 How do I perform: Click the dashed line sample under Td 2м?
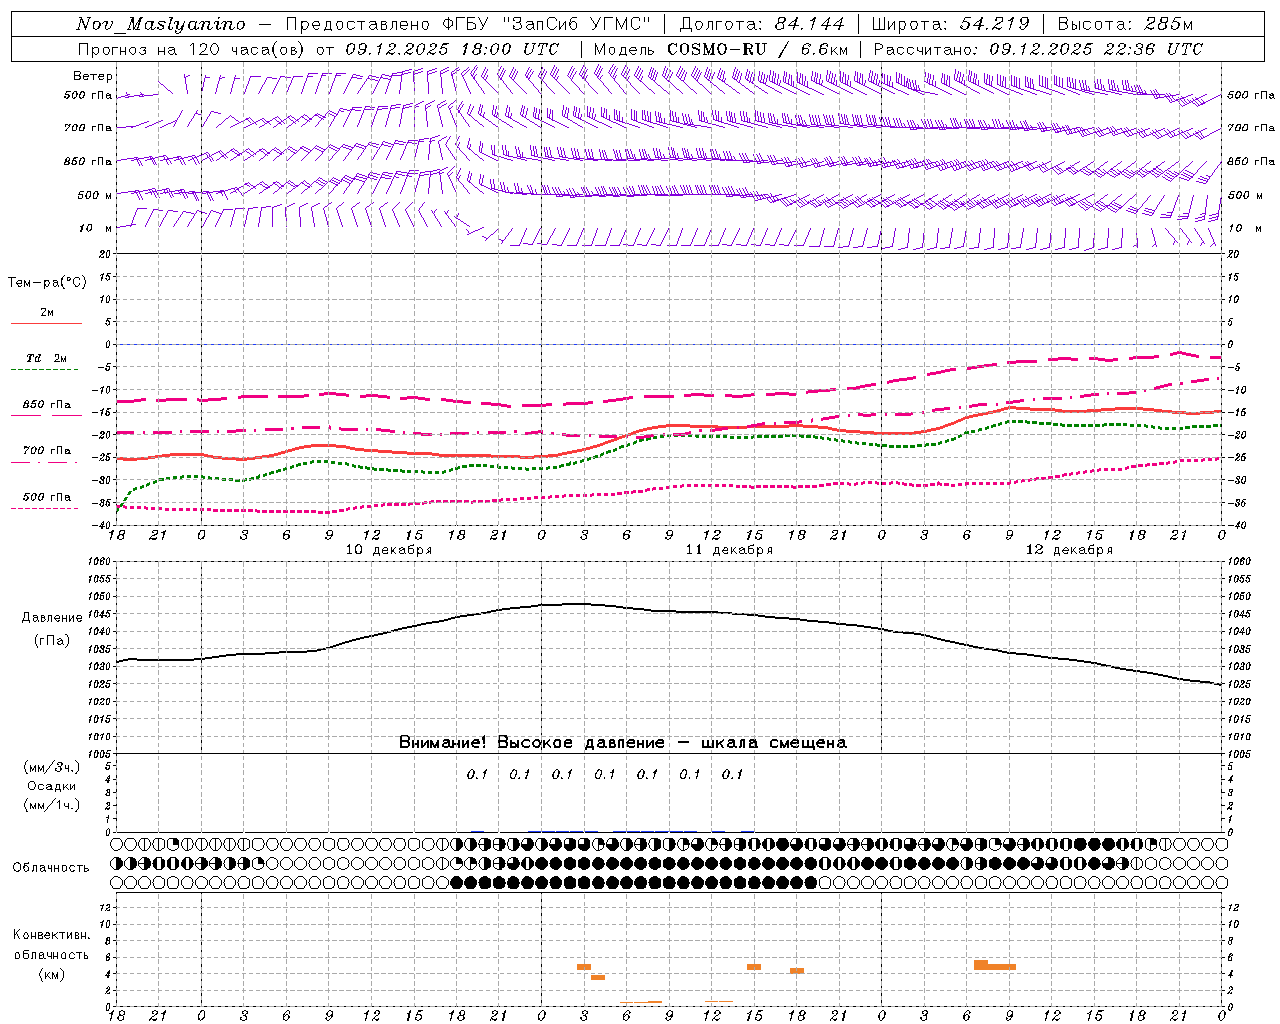click(x=45, y=370)
